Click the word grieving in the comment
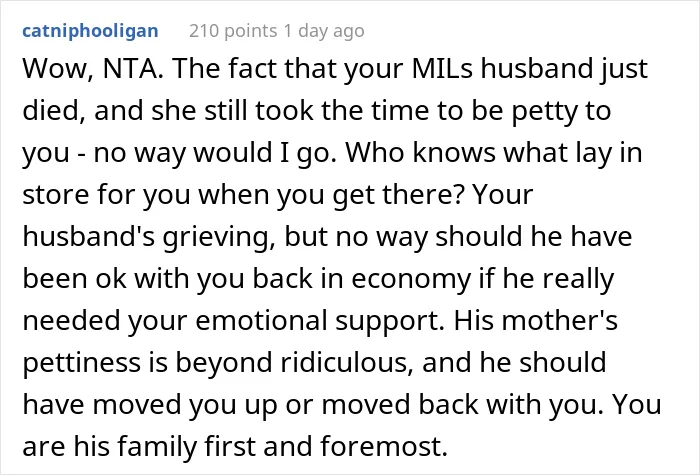 [x=219, y=238]
